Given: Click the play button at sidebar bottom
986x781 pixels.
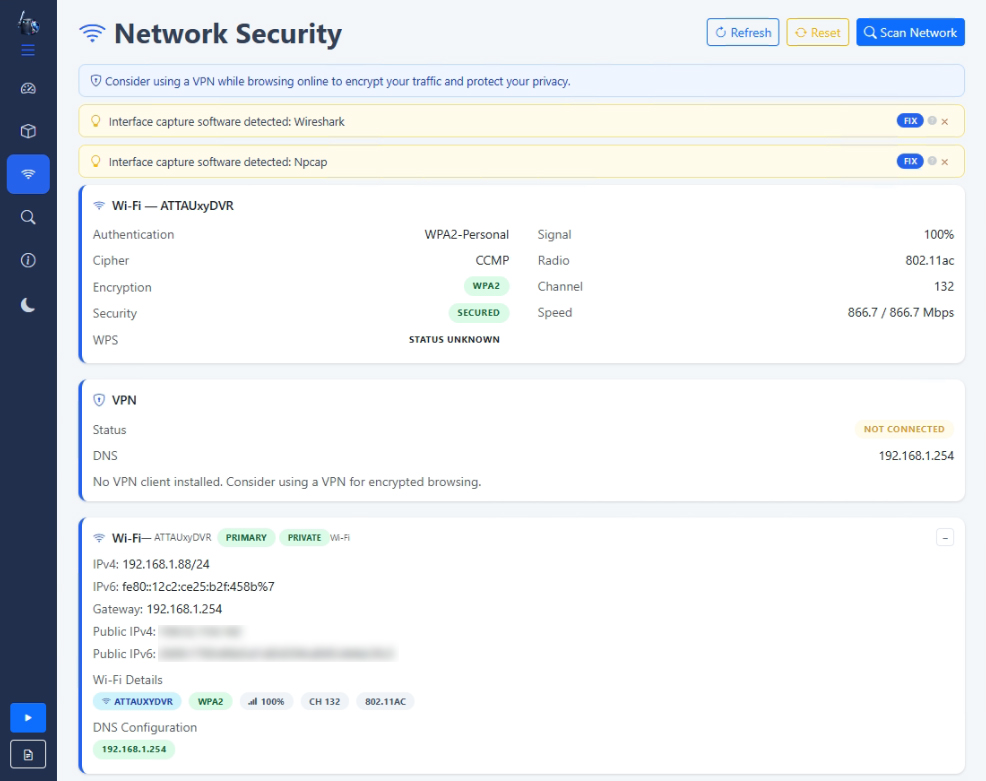Looking at the screenshot, I should click(28, 718).
